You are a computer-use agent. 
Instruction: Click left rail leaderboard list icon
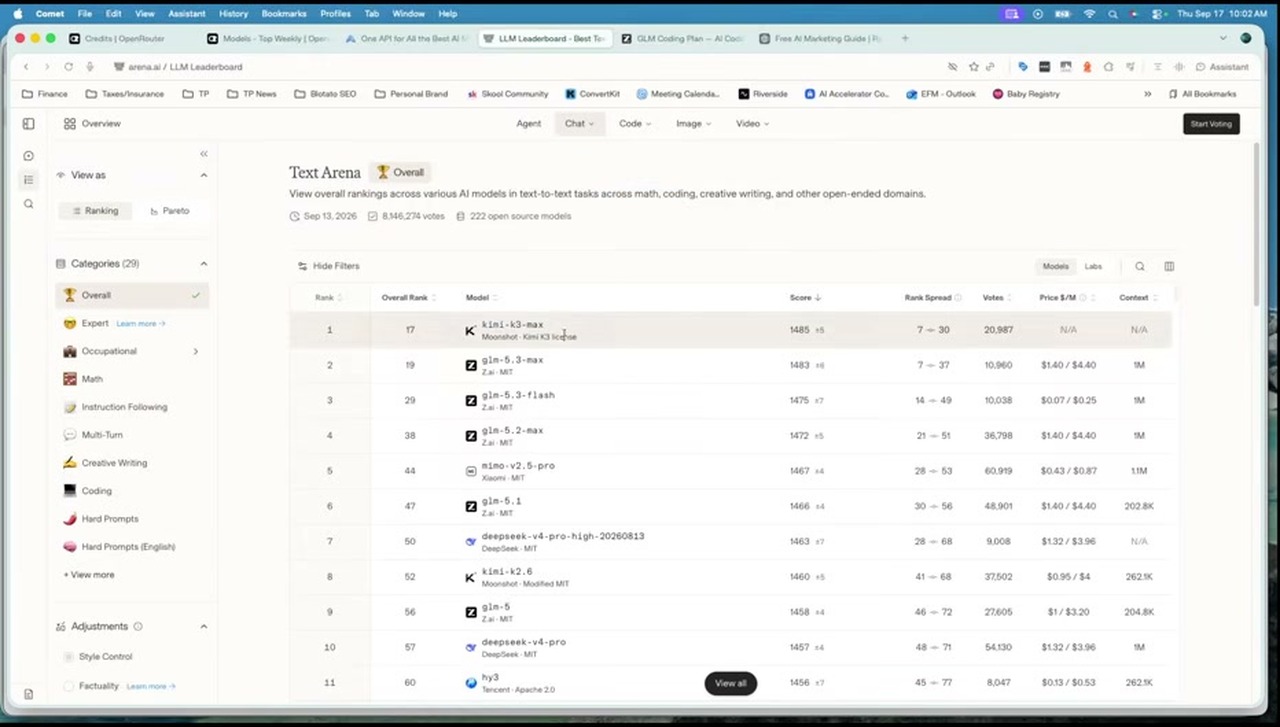pyautogui.click(x=28, y=180)
